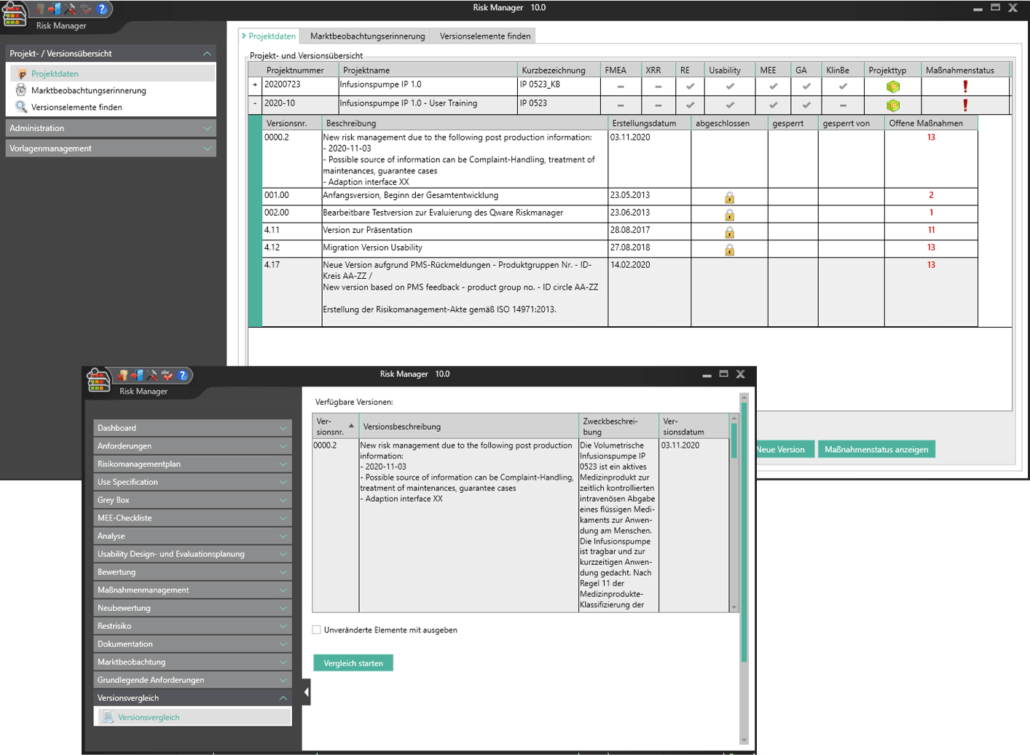Expand project row 20200723 with the plus sign
Viewport: 1030px width, 755px height.
pos(255,87)
